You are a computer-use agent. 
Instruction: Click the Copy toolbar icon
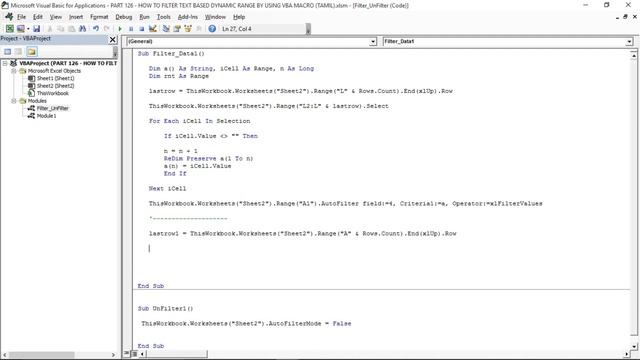(x=60, y=29)
